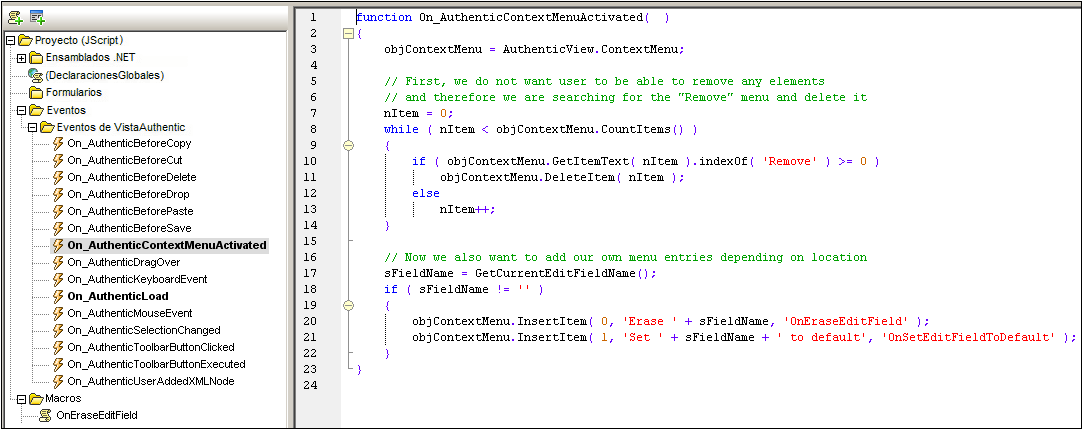Select Eventos de VistaAuthentic folder label
This screenshot has width=1083, height=430.
[121, 127]
